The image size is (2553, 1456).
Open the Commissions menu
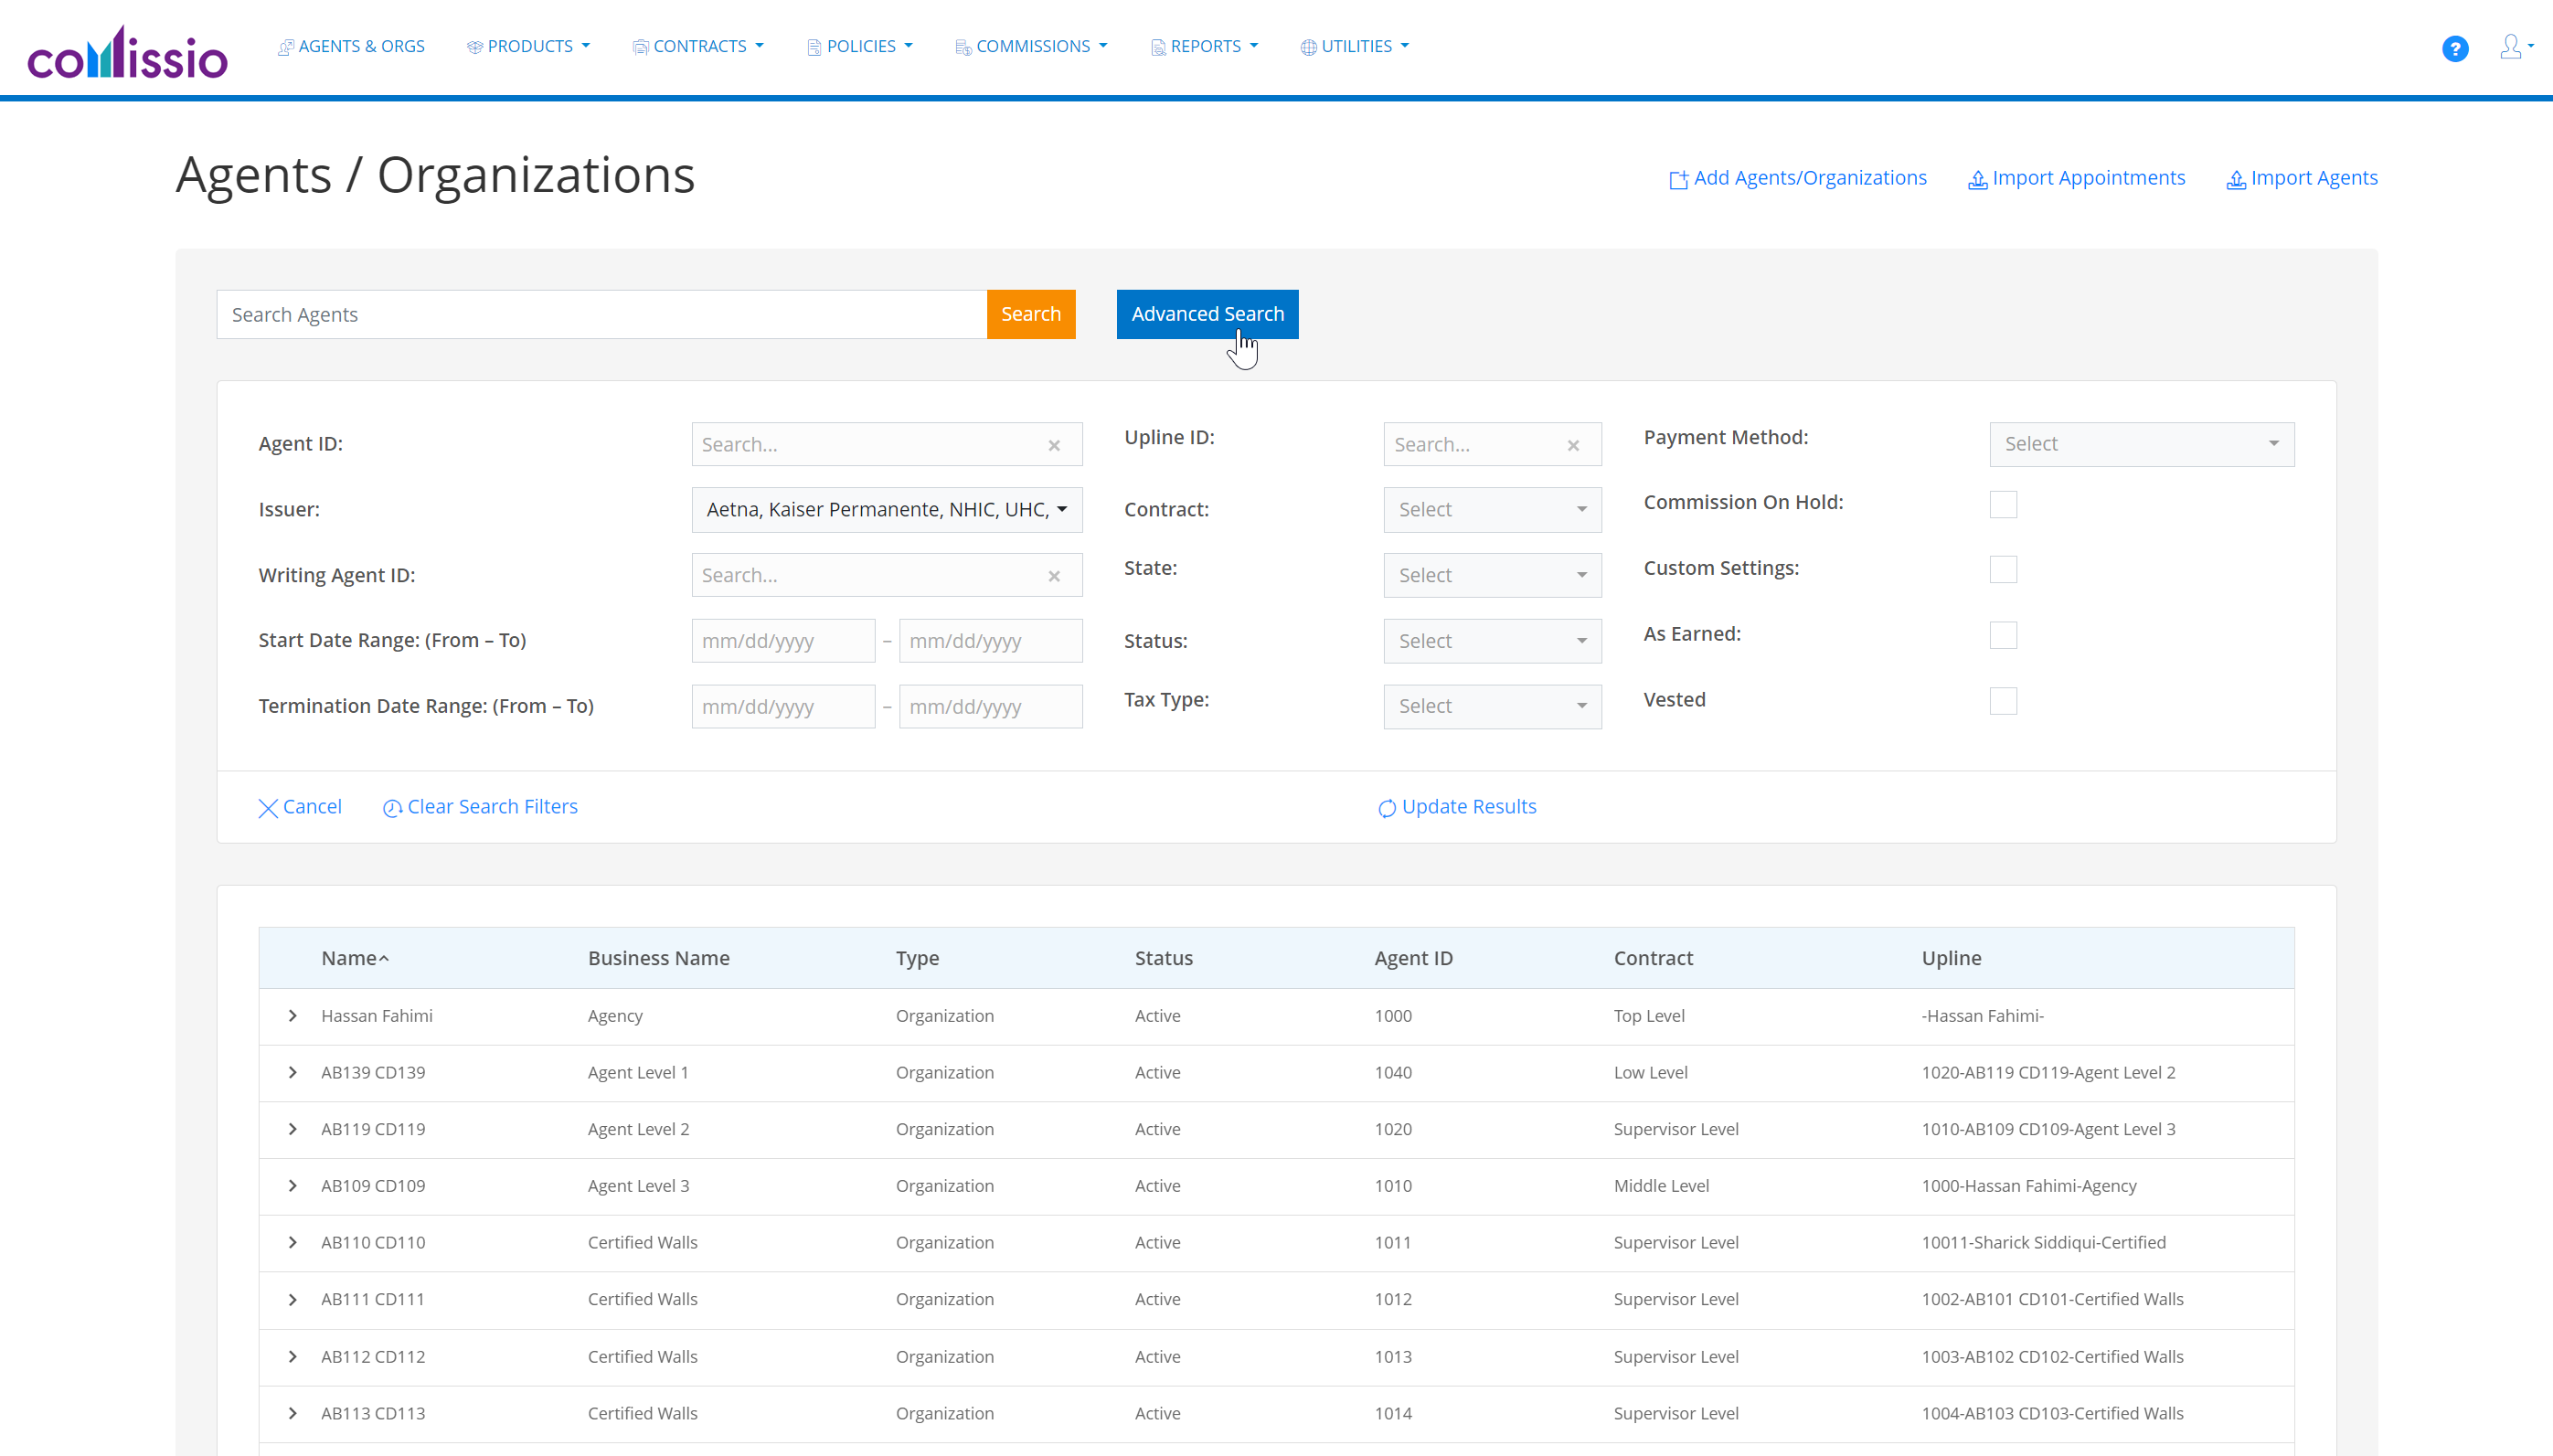(1031, 46)
